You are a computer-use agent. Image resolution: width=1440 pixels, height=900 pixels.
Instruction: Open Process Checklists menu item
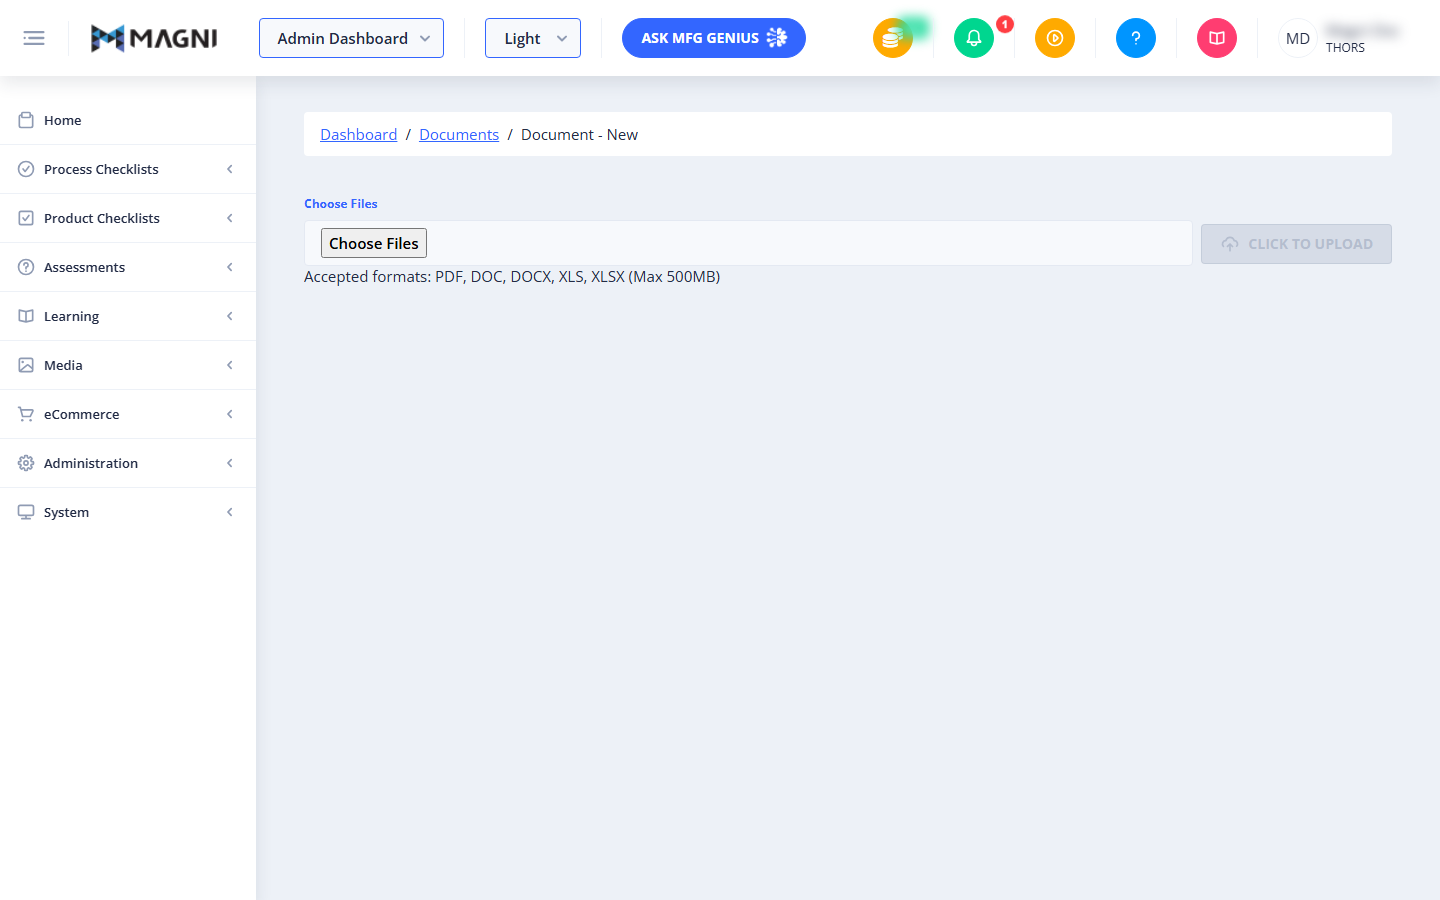point(128,169)
